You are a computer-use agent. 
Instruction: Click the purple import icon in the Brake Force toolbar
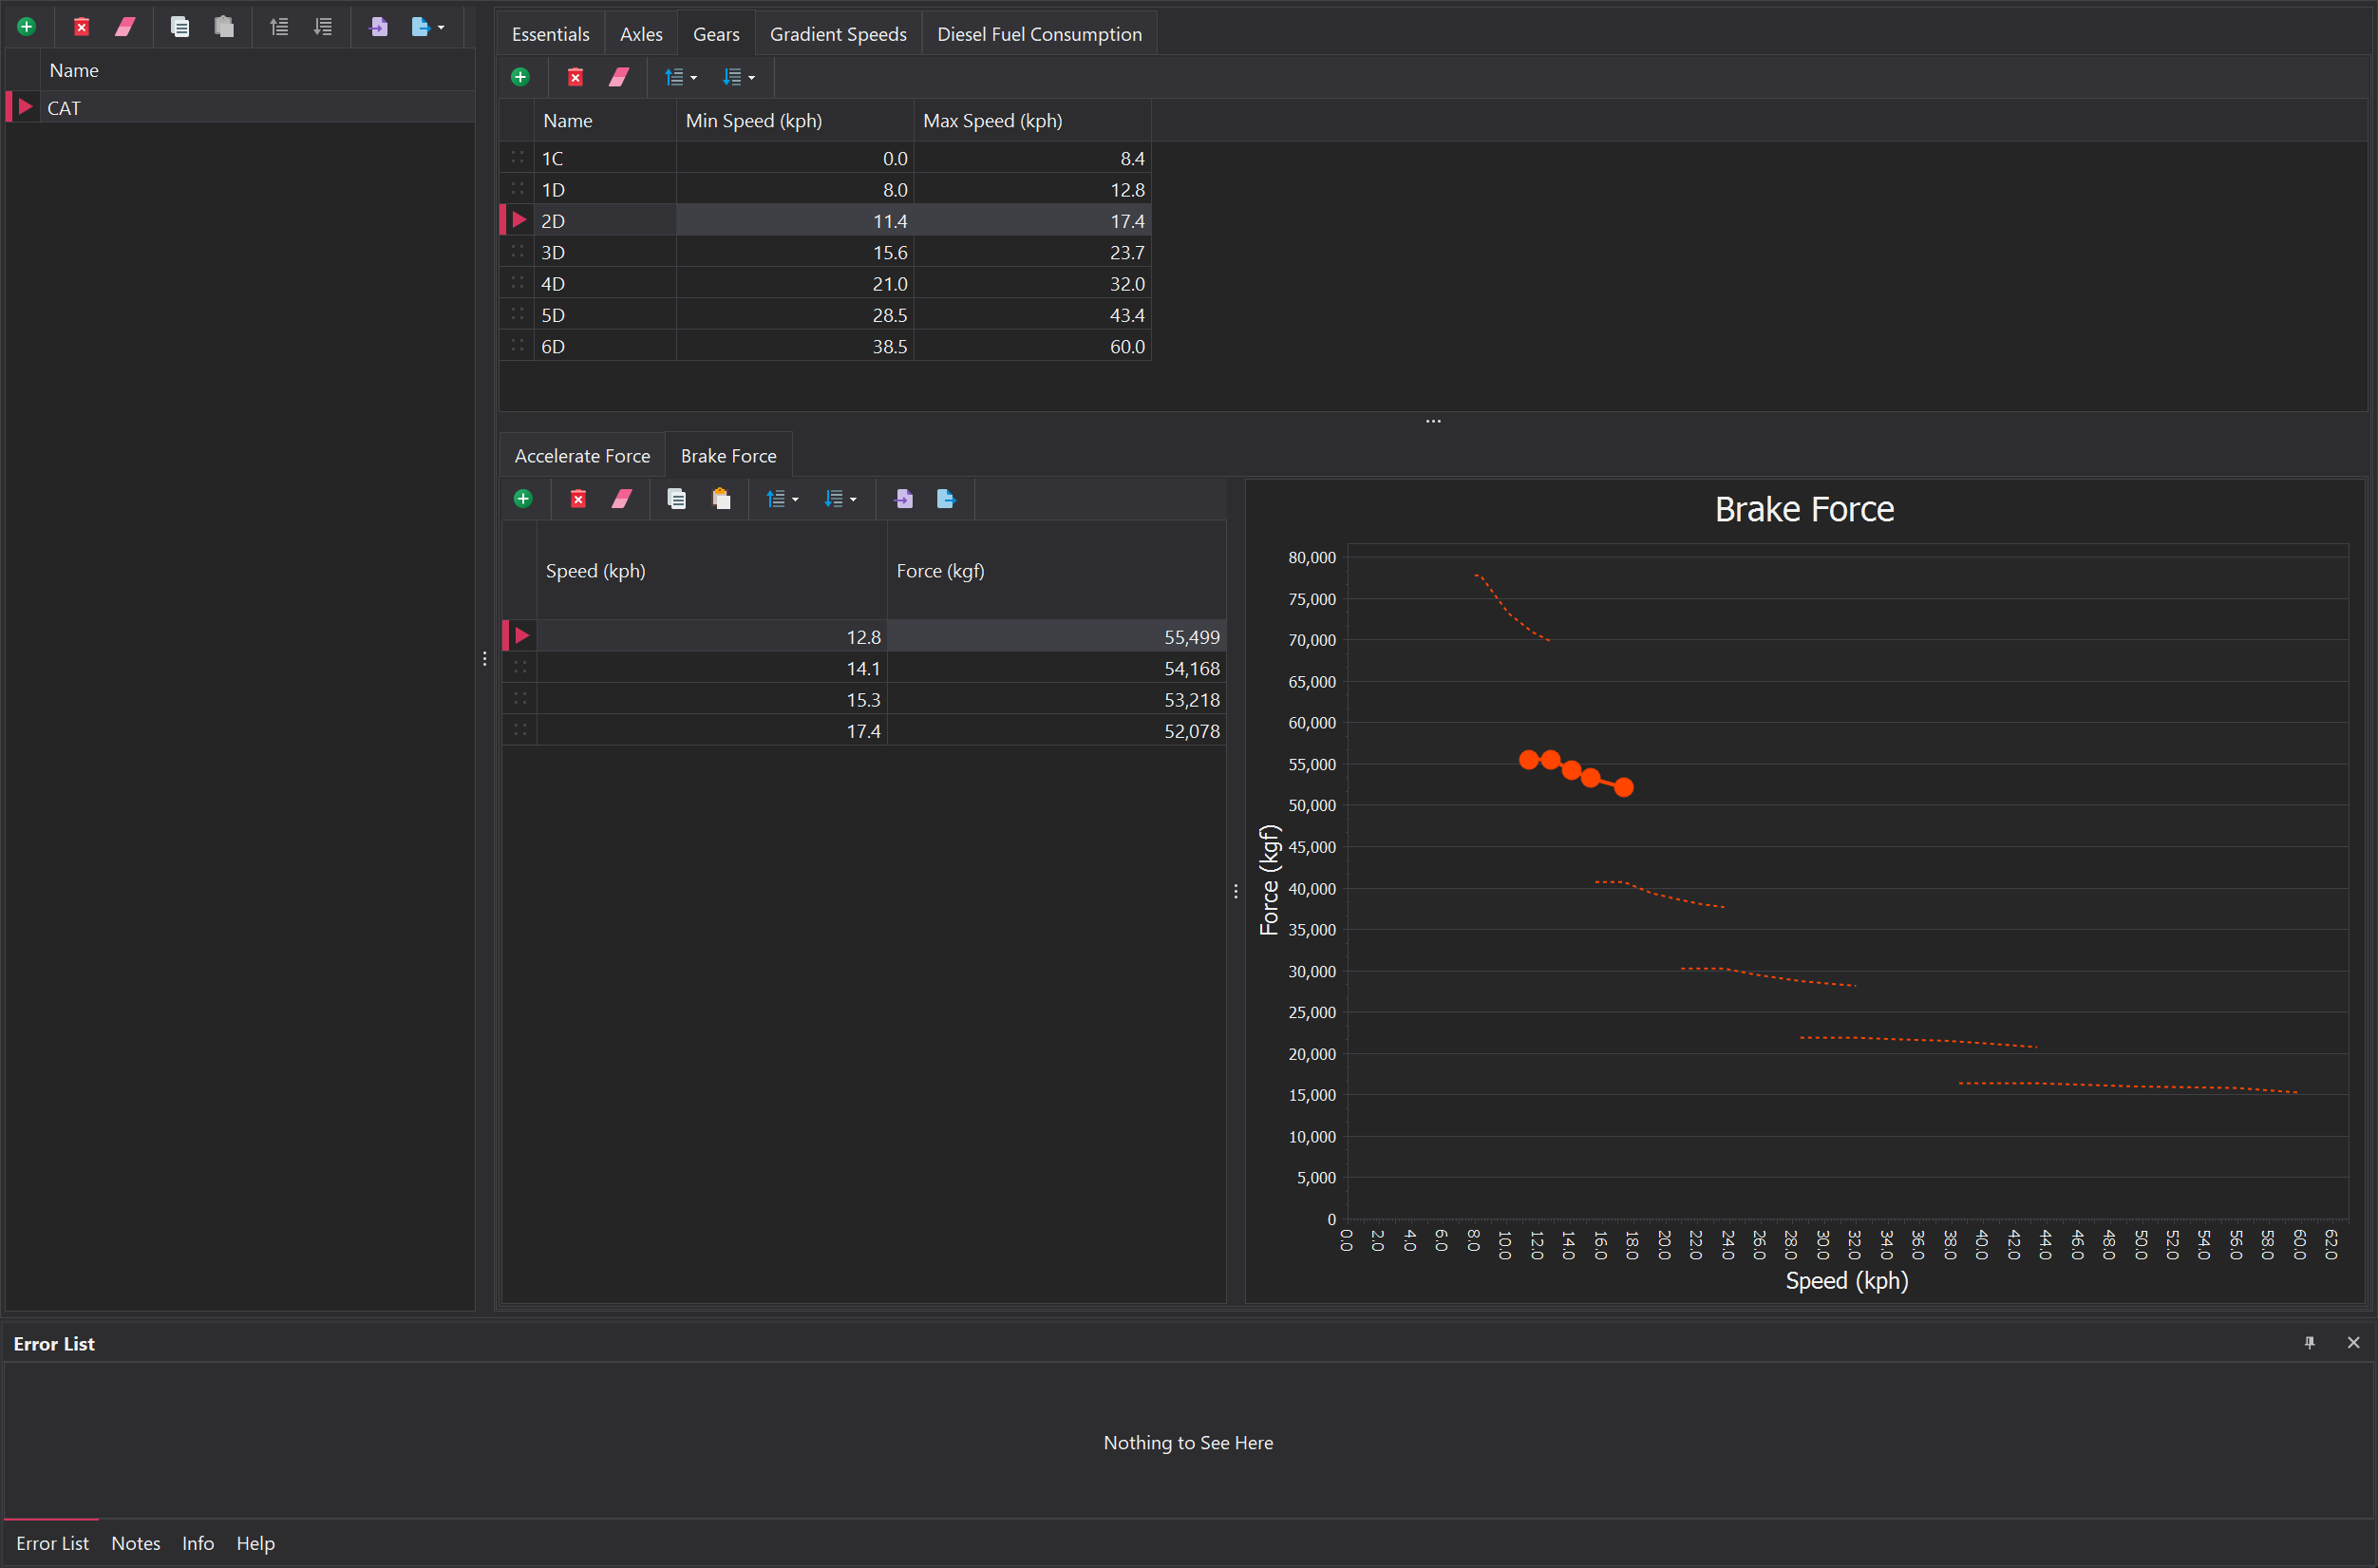[x=904, y=499]
